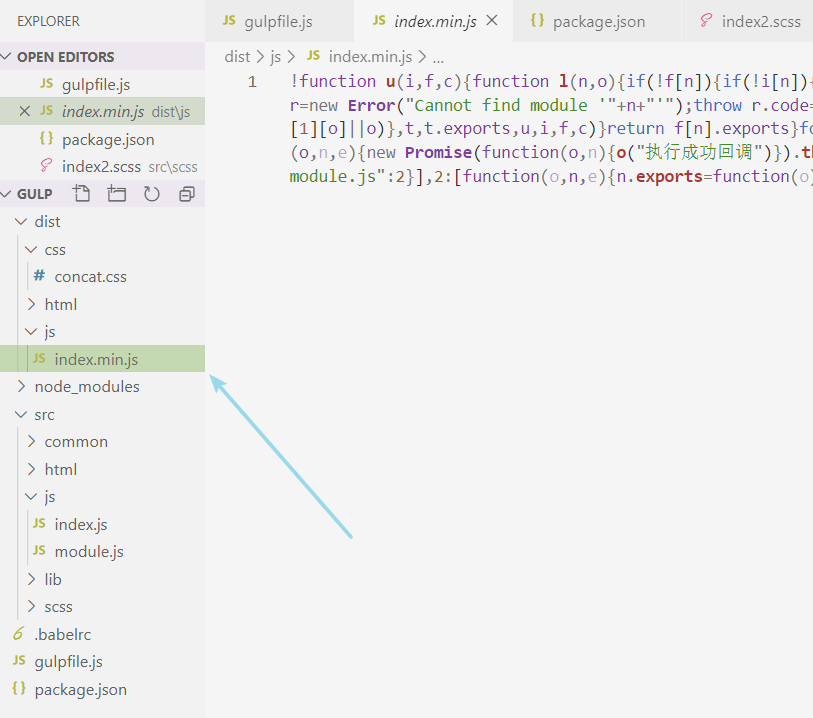Click the New Folder icon in GULP header
The image size is (813, 718).
pos(117,194)
